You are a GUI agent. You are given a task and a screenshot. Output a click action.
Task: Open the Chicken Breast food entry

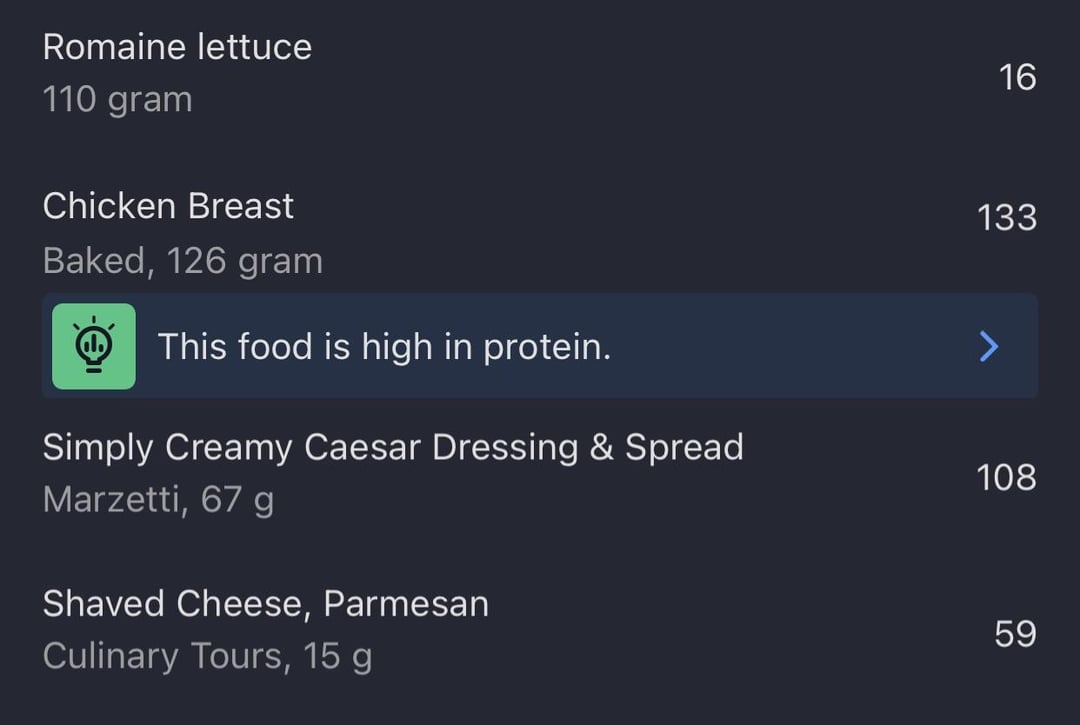pyautogui.click(x=168, y=206)
